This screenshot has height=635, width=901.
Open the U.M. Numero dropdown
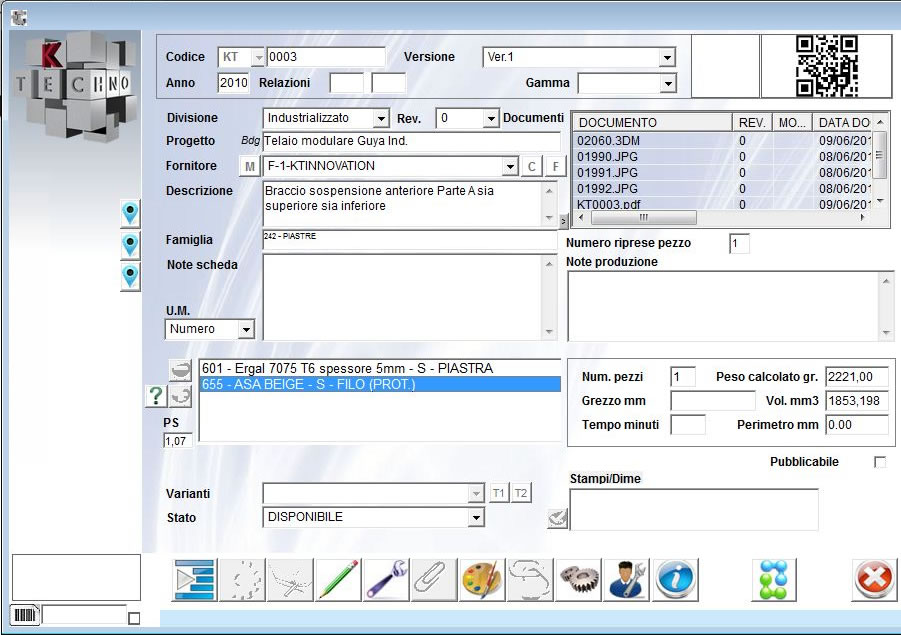[246, 330]
